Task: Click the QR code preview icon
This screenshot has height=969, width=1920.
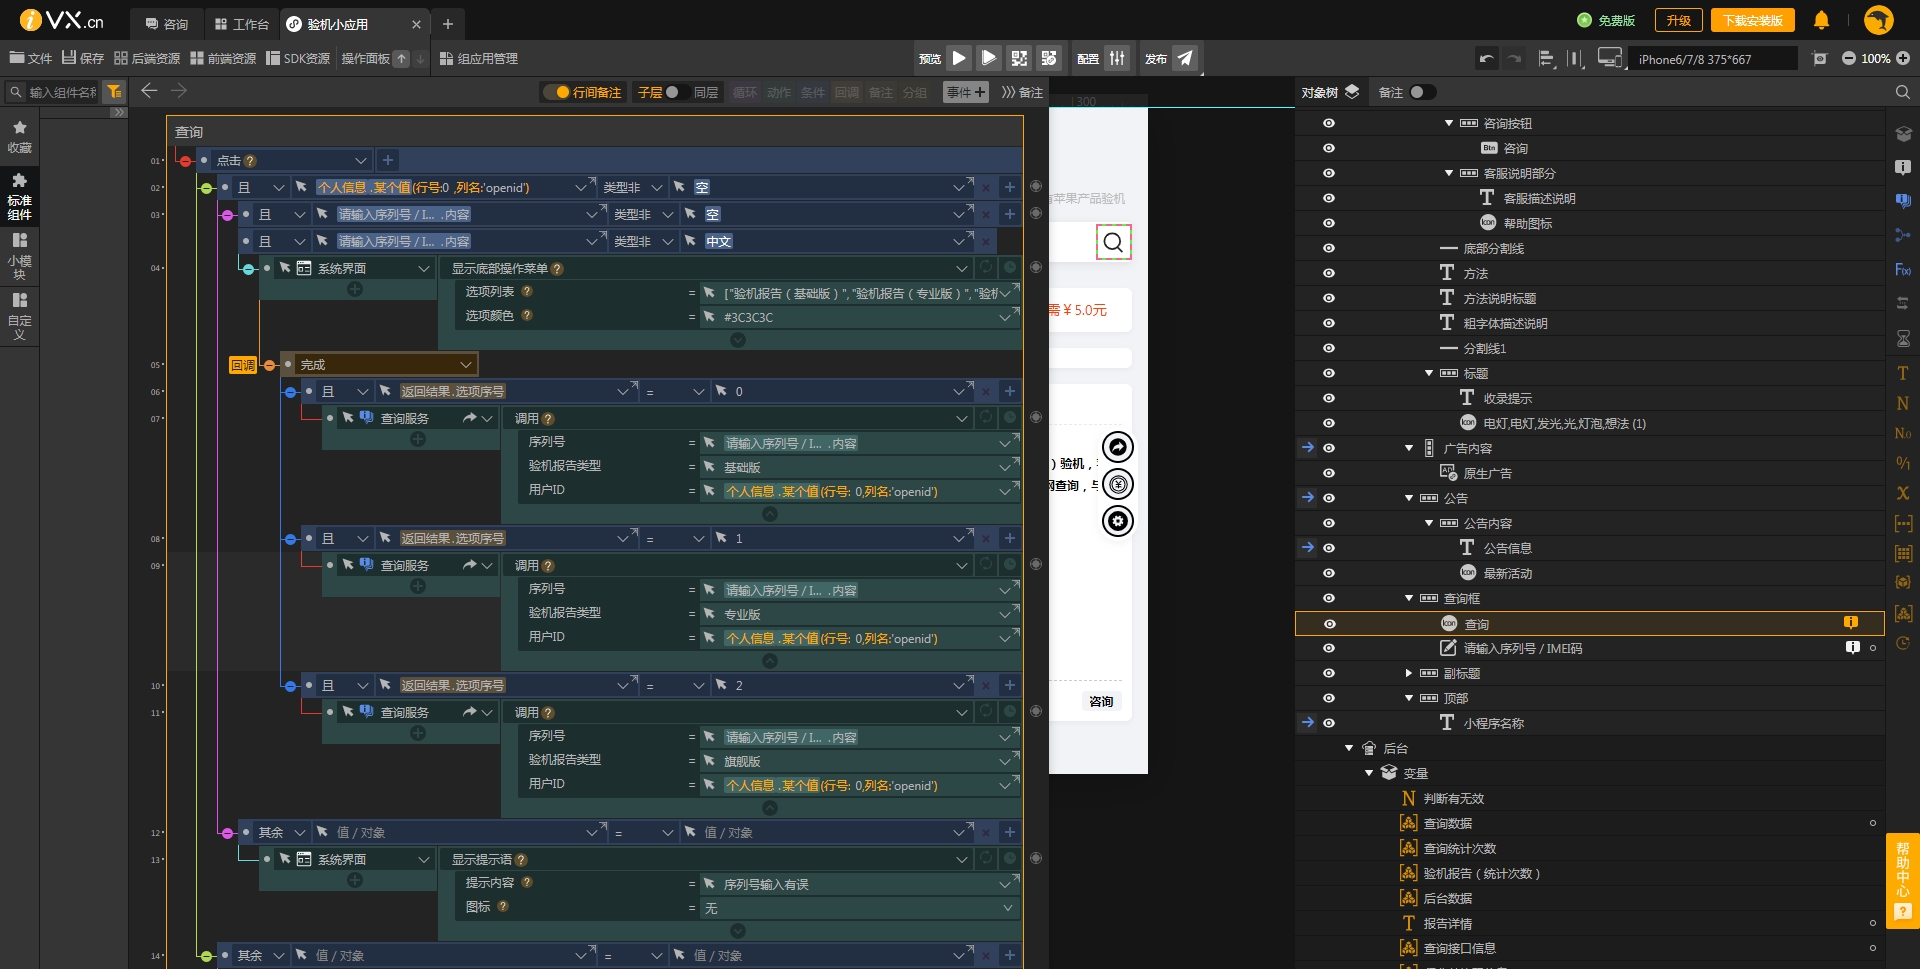Action: [1019, 58]
